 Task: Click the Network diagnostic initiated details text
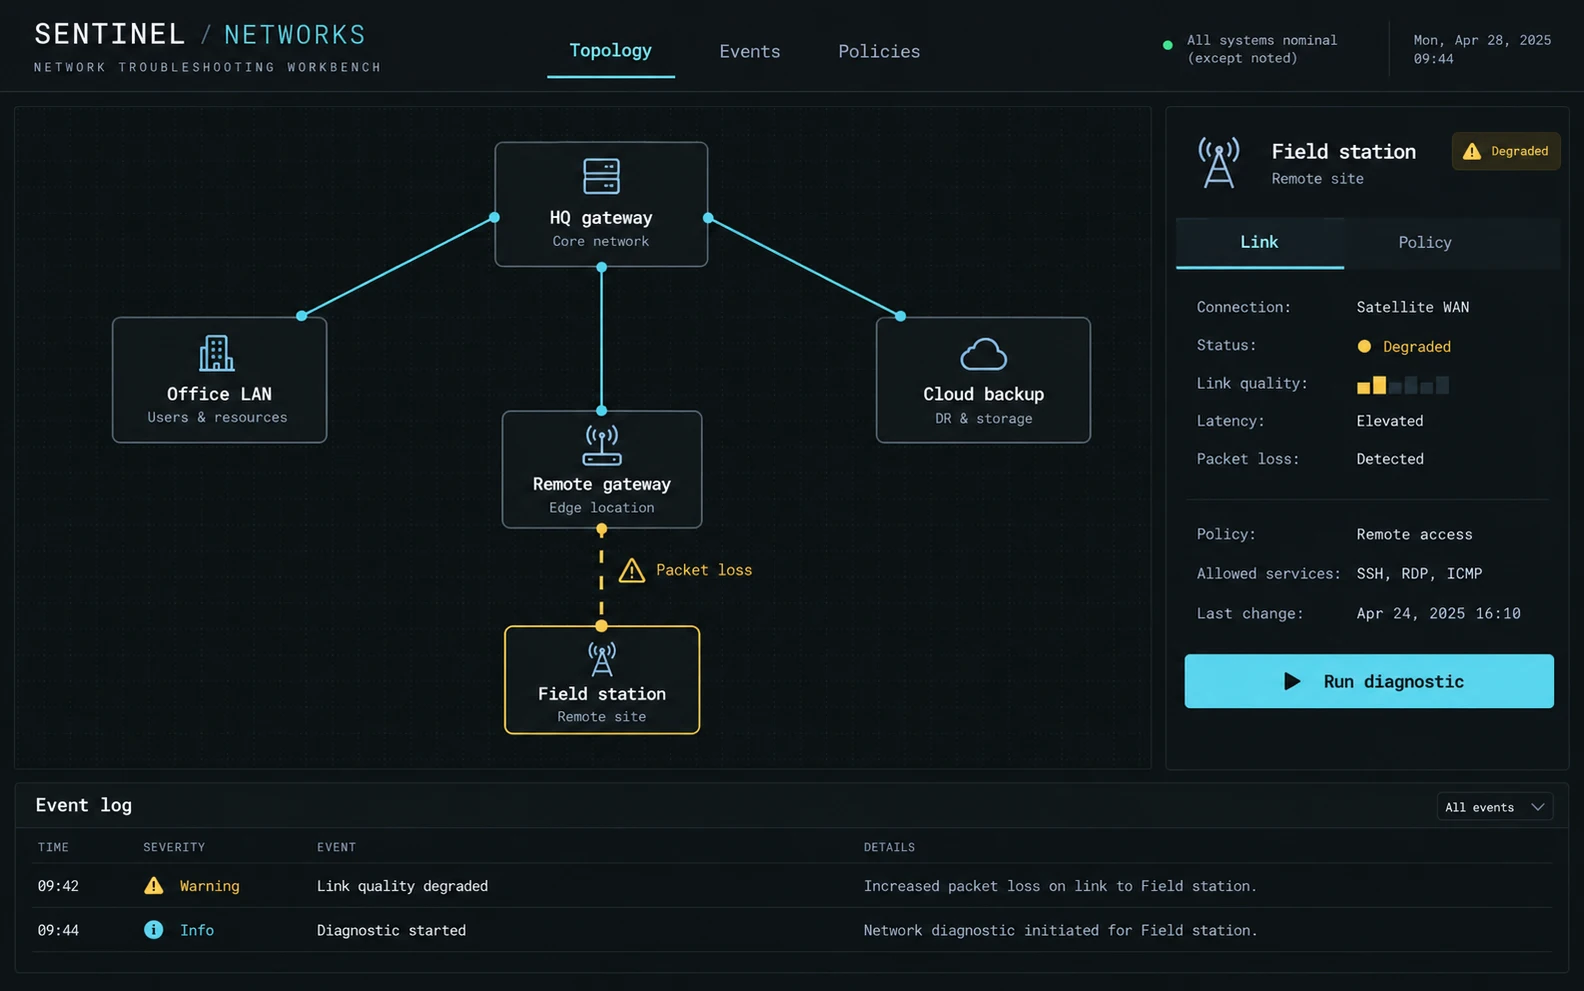click(1060, 930)
